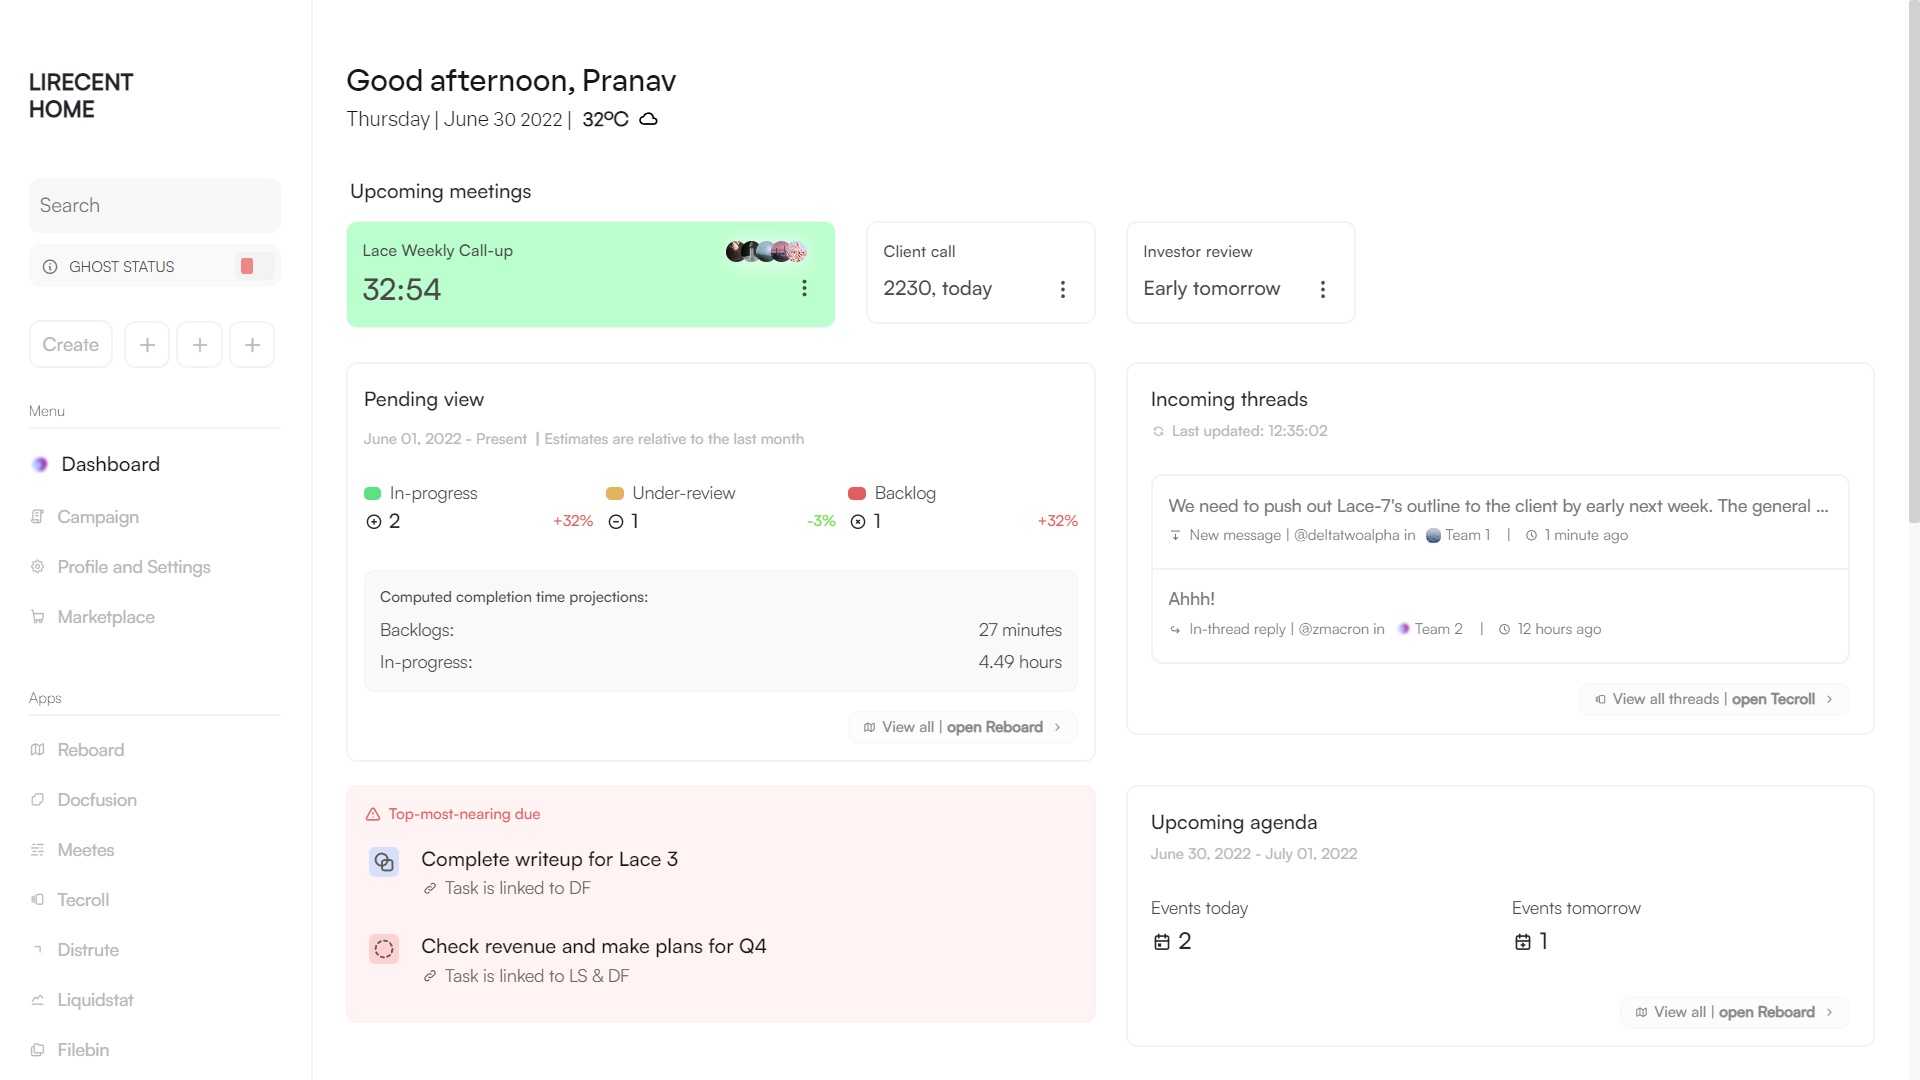The height and width of the screenshot is (1080, 1920).
Task: Click the Events tomorrow calendar icon
Action: tap(1522, 942)
